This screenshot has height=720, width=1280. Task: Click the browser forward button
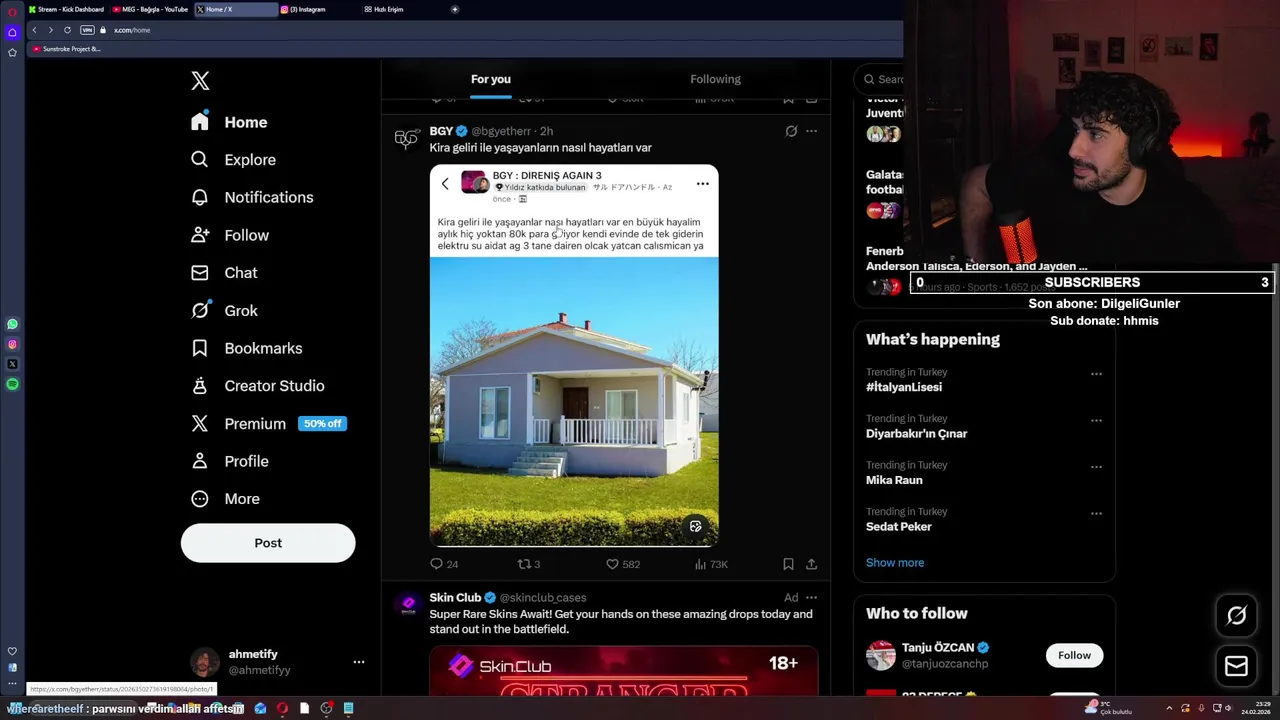click(51, 30)
